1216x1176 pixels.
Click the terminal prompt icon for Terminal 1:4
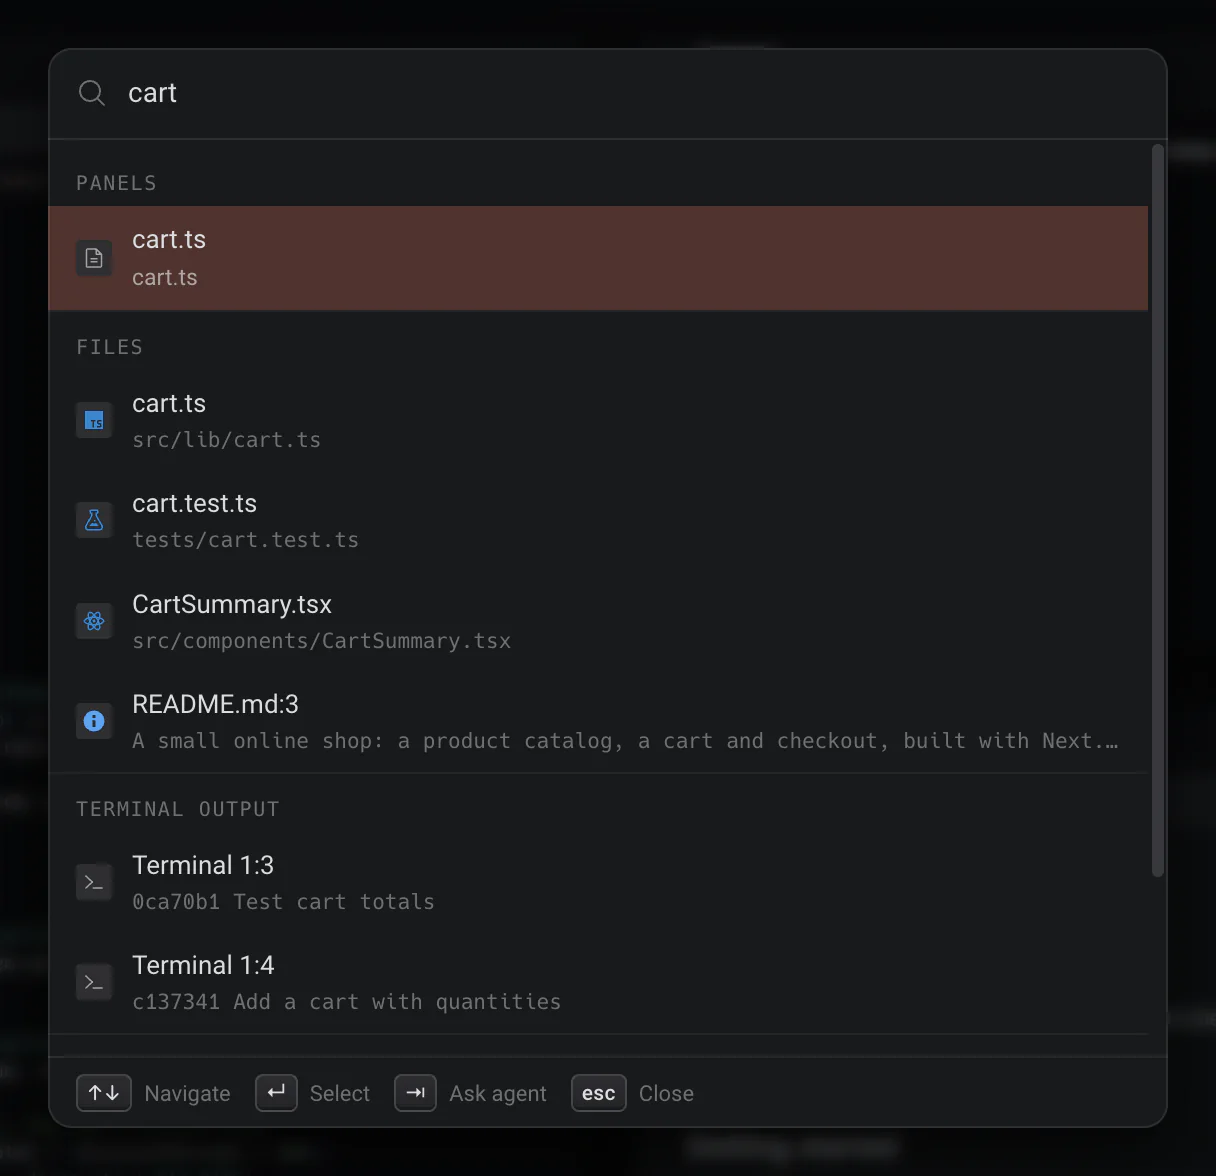click(94, 982)
